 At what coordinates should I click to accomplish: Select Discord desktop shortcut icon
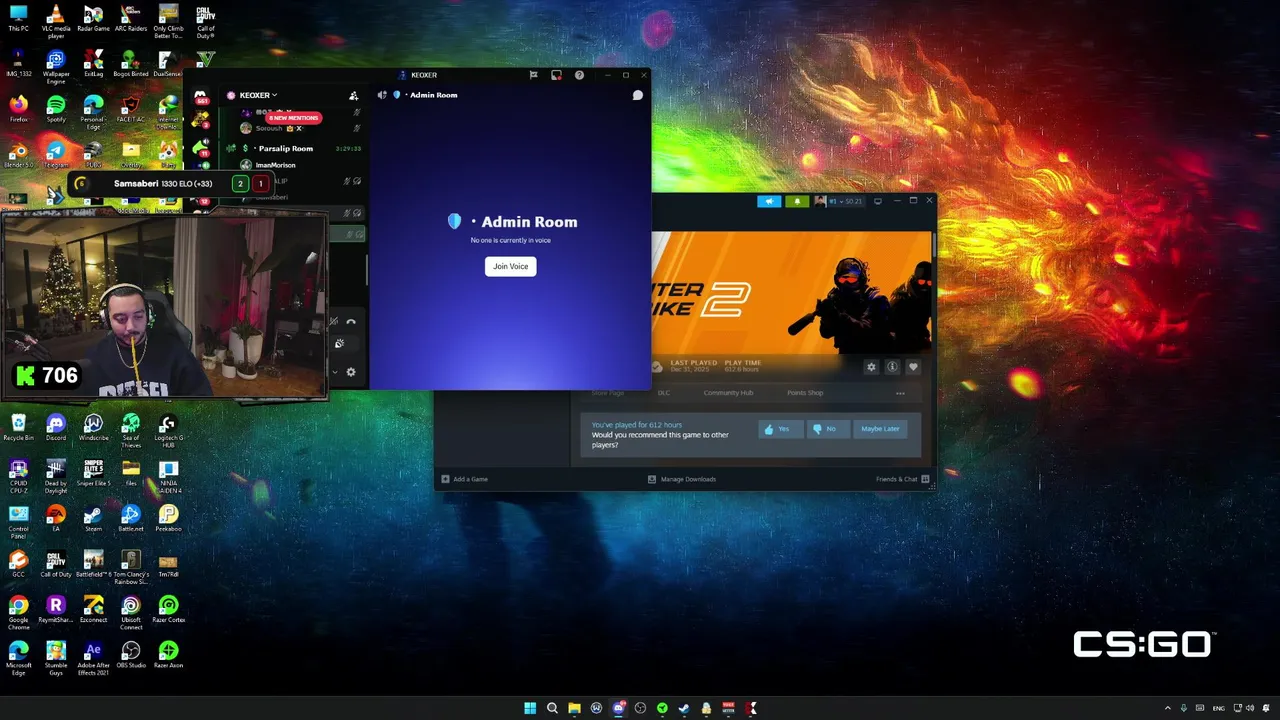tap(56, 428)
